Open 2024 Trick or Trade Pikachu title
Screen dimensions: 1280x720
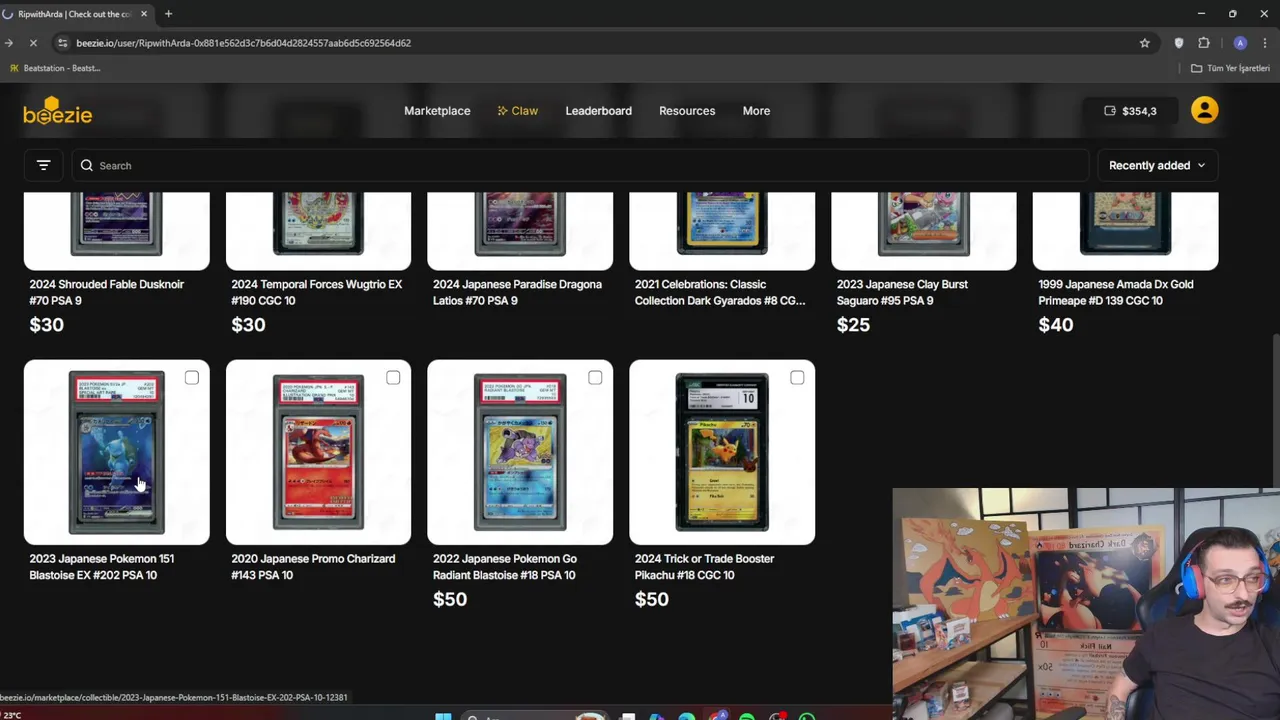[x=704, y=567]
